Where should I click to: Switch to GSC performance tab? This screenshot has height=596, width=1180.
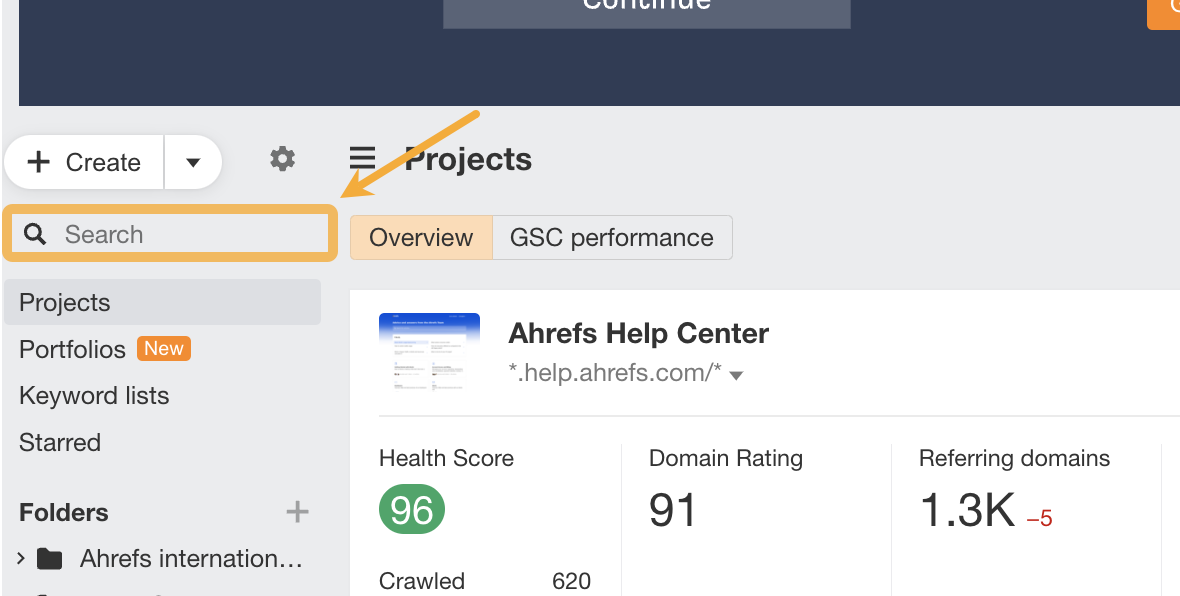(x=612, y=238)
